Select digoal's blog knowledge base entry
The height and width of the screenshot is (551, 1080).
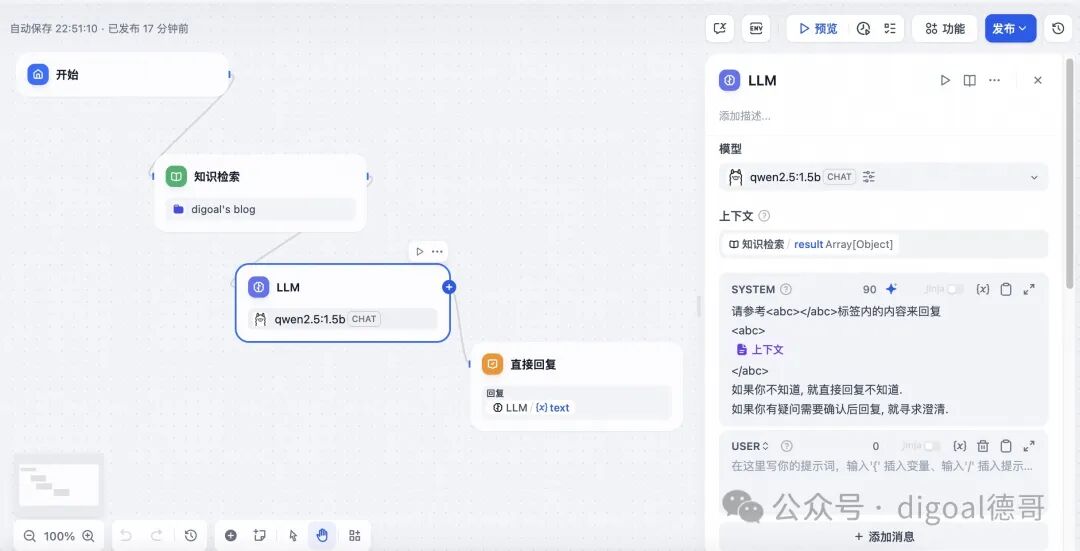(x=260, y=209)
